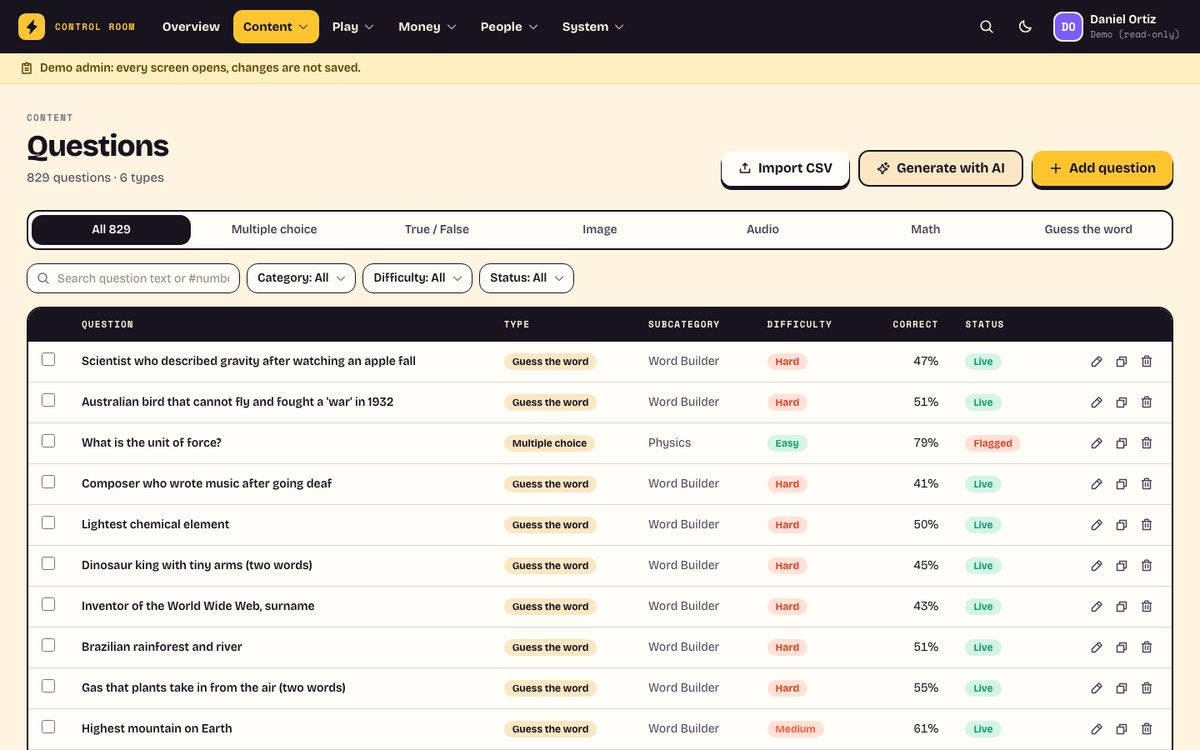This screenshot has width=1200, height=750.
Task: Select the 'Composer who wrote music' checkbox
Action: point(48,482)
